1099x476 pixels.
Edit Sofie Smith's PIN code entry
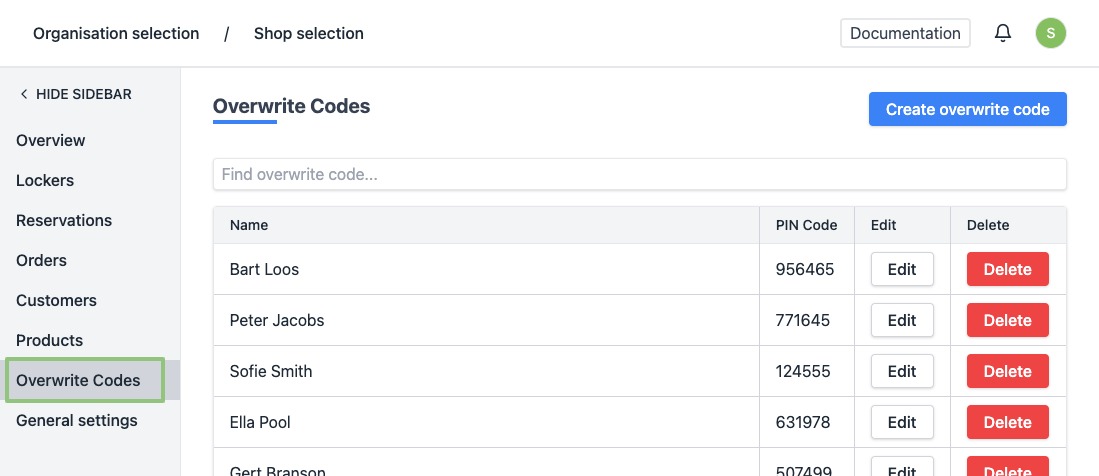coord(902,371)
